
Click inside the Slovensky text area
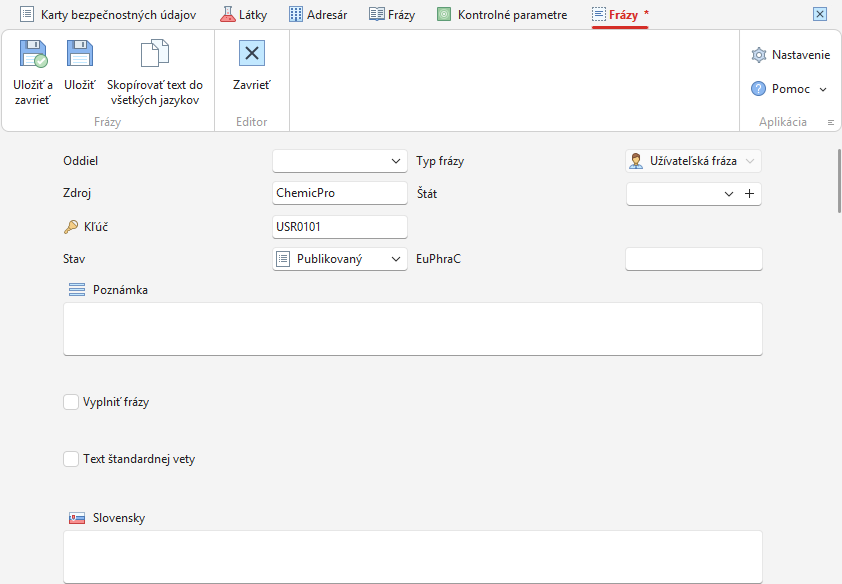pos(413,557)
